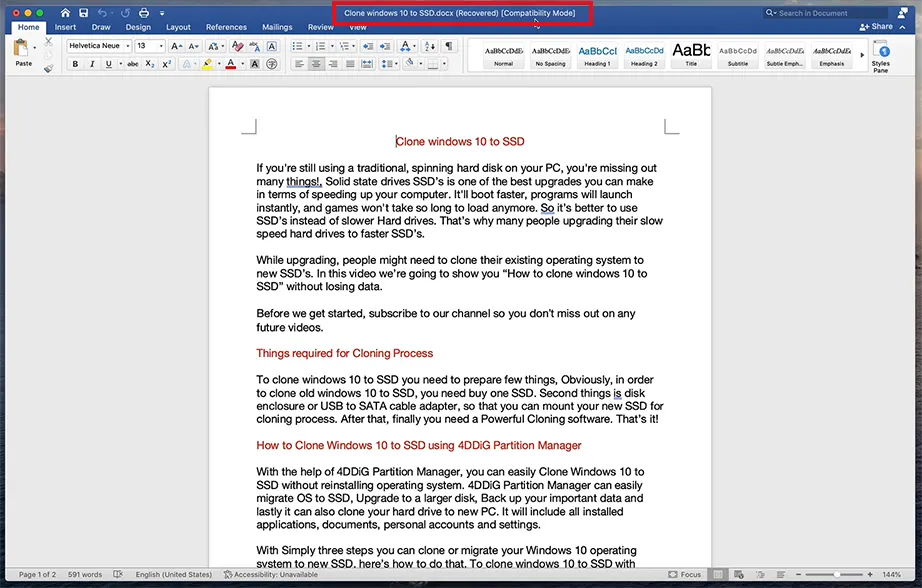Increase font size with the larger A icon
The height and width of the screenshot is (588, 922).
pyautogui.click(x=176, y=46)
